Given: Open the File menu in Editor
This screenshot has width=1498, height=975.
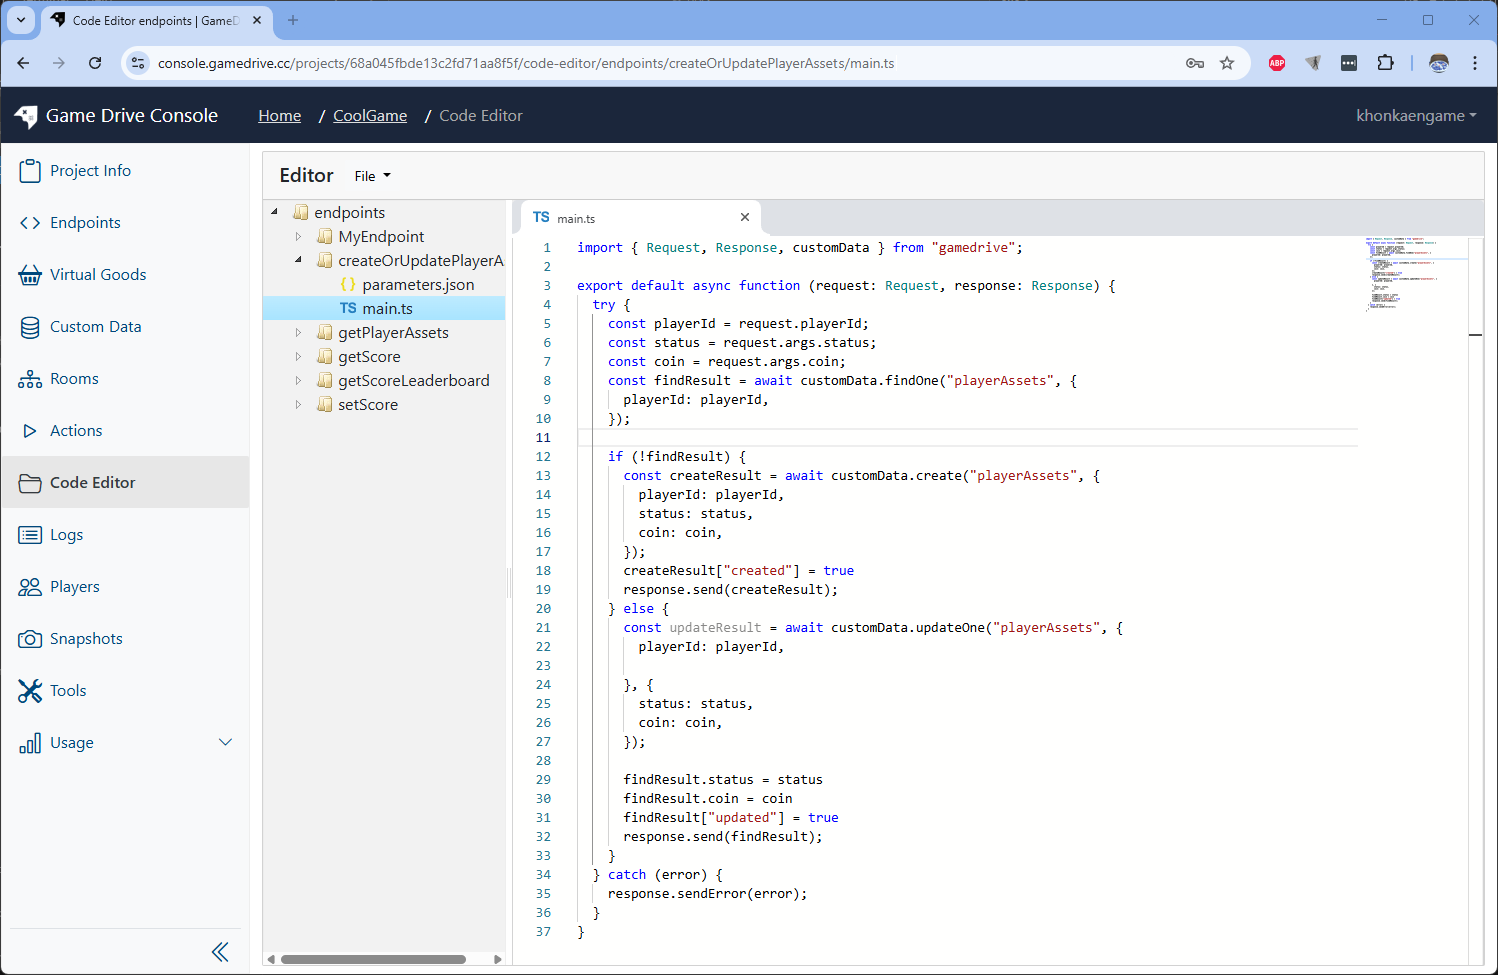Looking at the screenshot, I should (x=371, y=175).
